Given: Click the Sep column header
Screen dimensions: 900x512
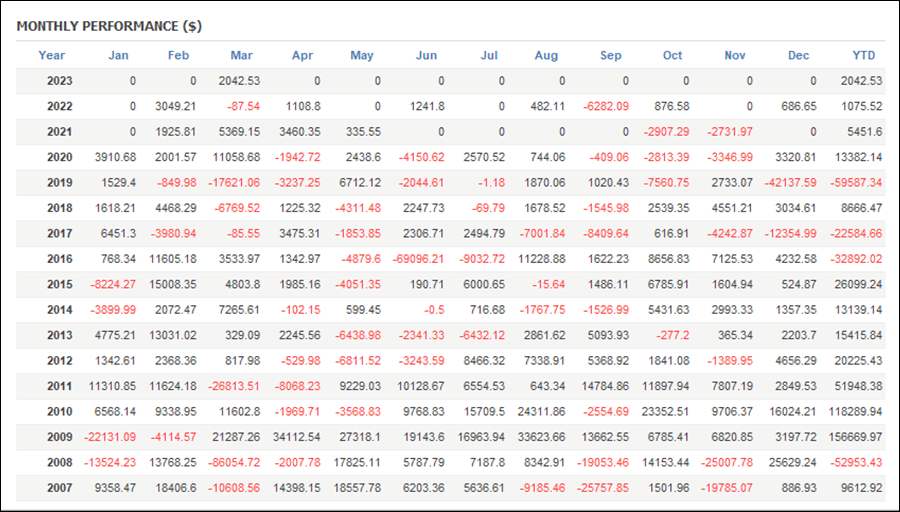Looking at the screenshot, I should click(x=611, y=56).
